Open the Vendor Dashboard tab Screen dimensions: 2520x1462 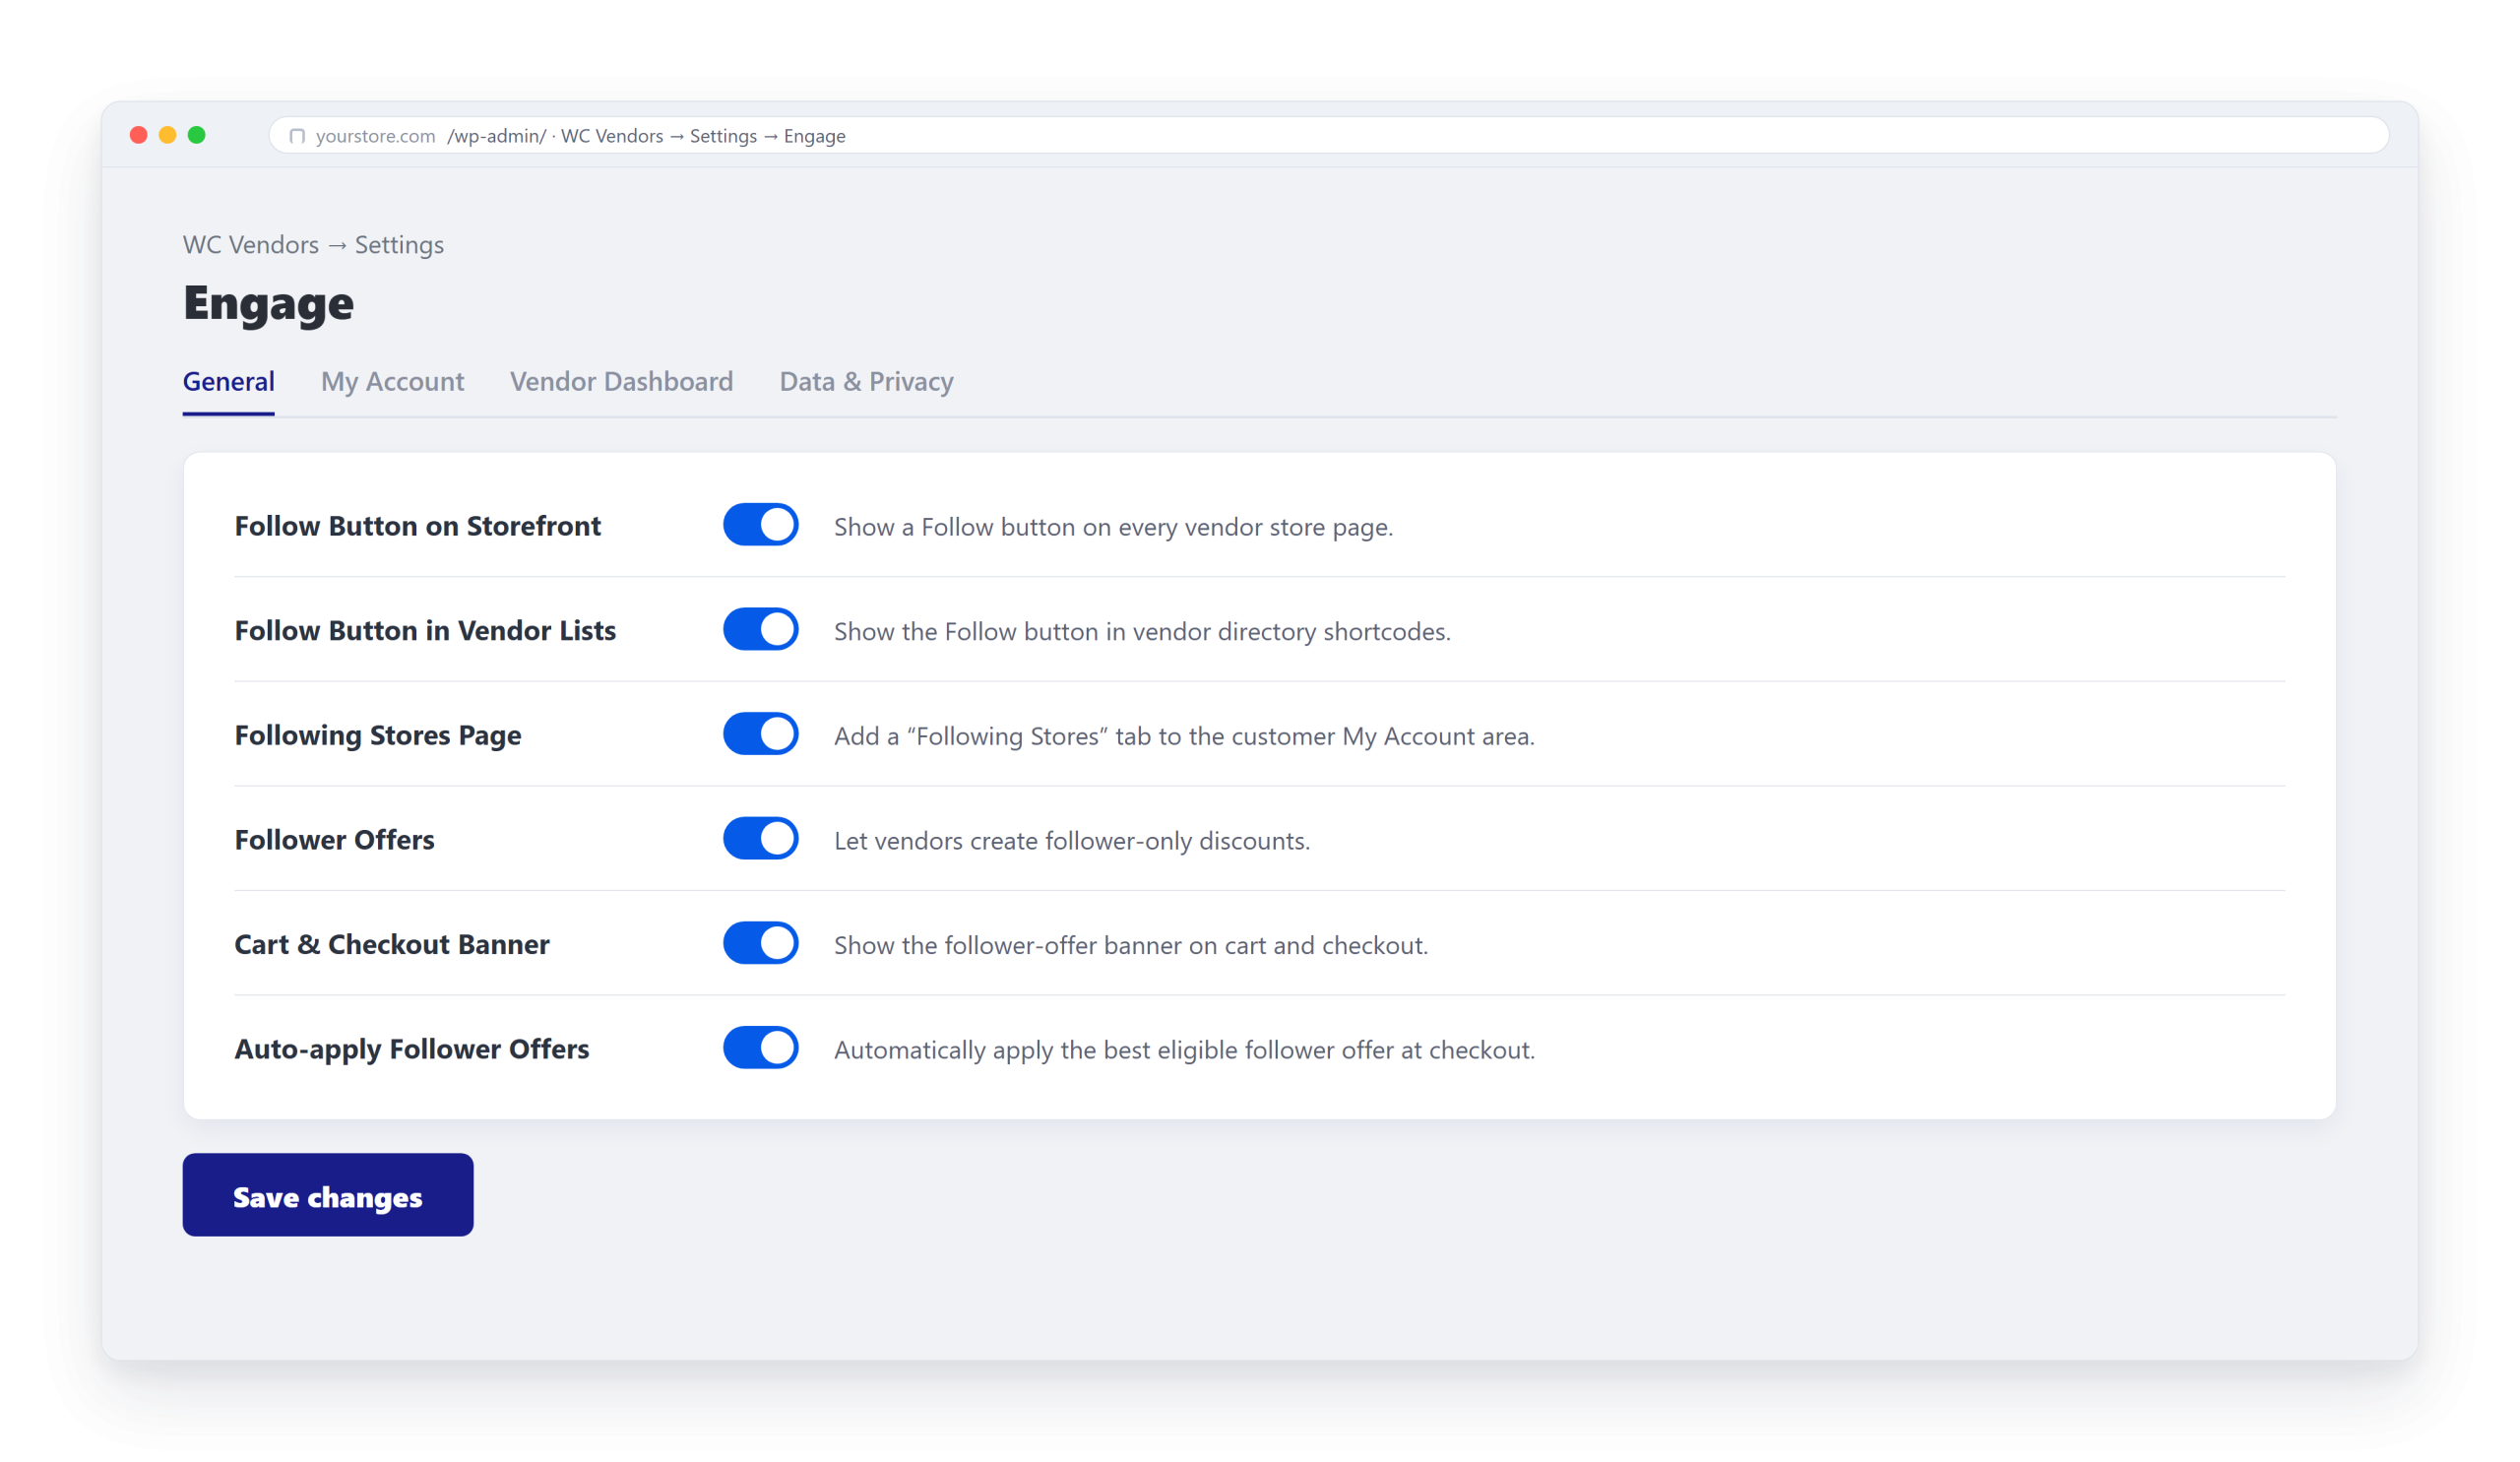(x=621, y=381)
